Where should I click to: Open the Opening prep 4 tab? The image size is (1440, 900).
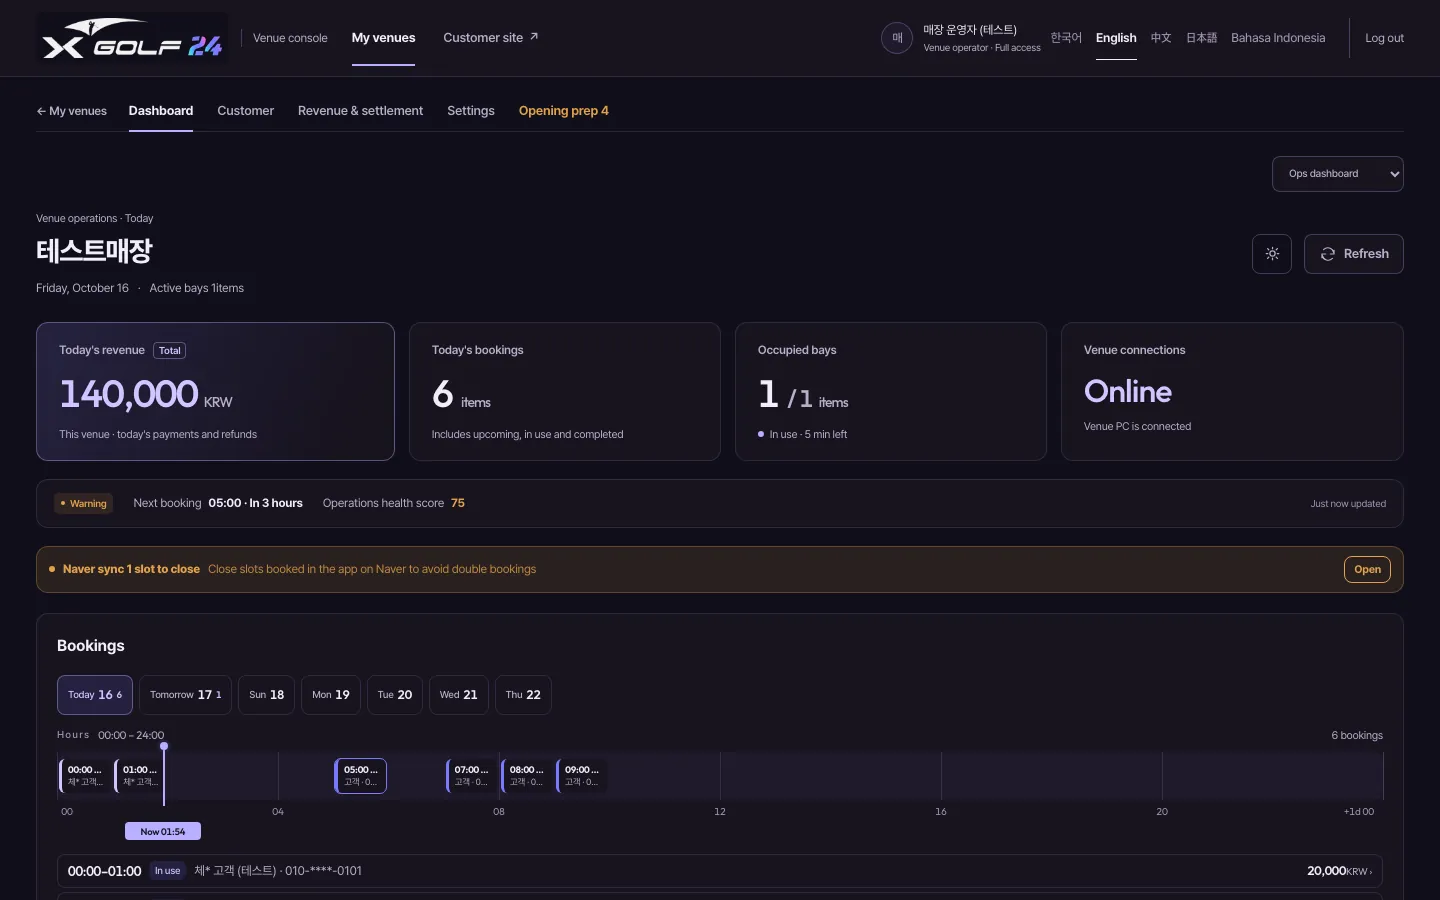[564, 111]
